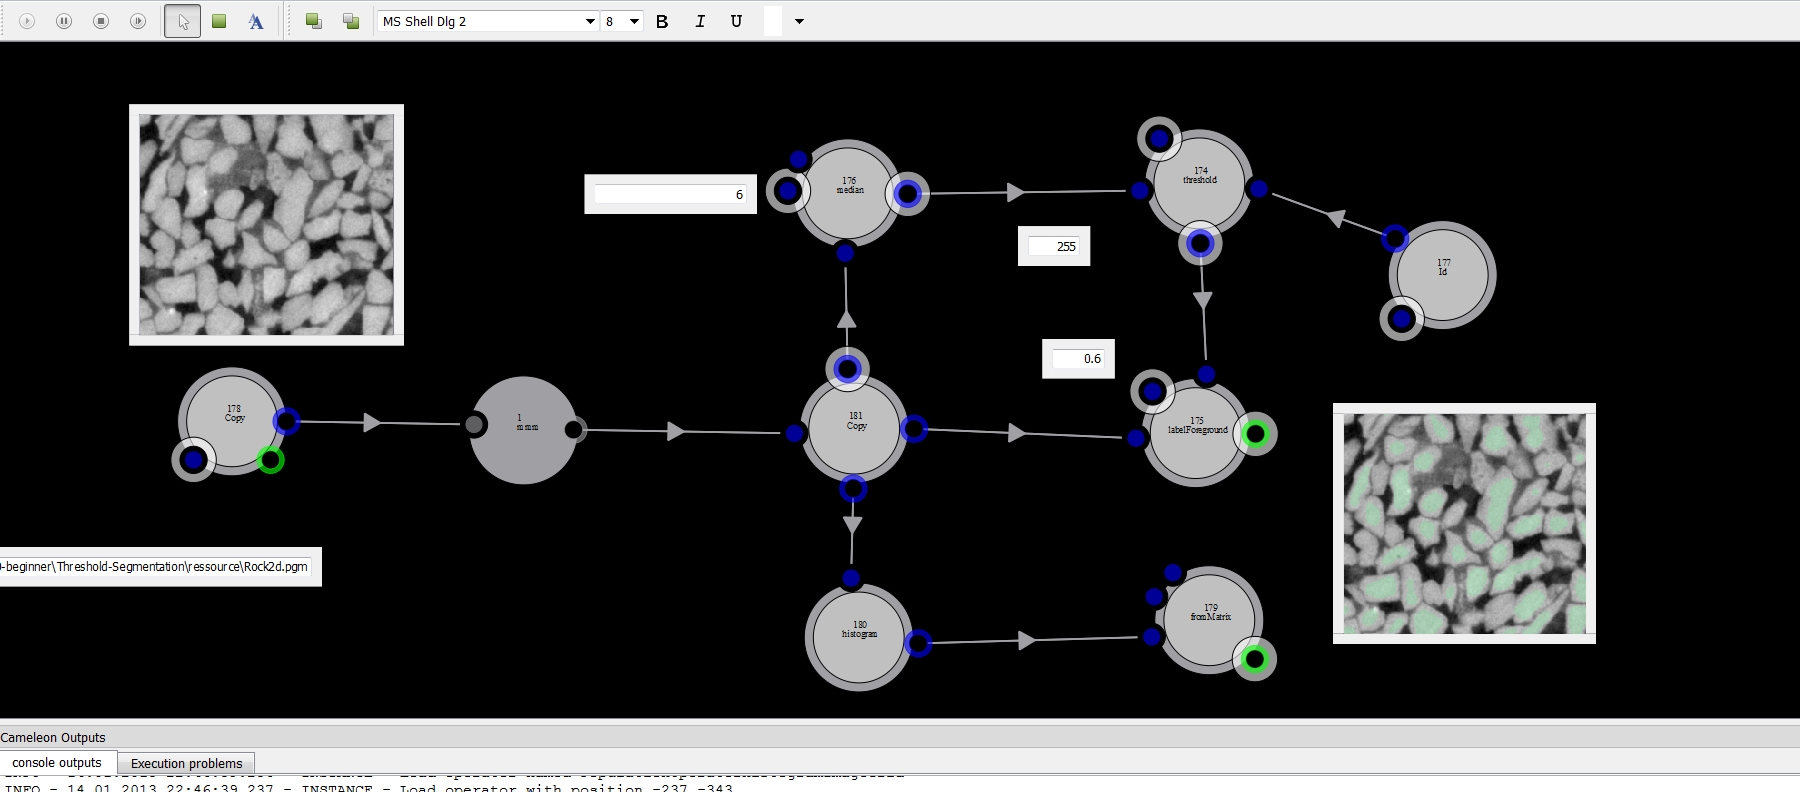Click the bottom white-ringed port of 177 Id
Screen dimensions: 1800x792
(x=1401, y=319)
